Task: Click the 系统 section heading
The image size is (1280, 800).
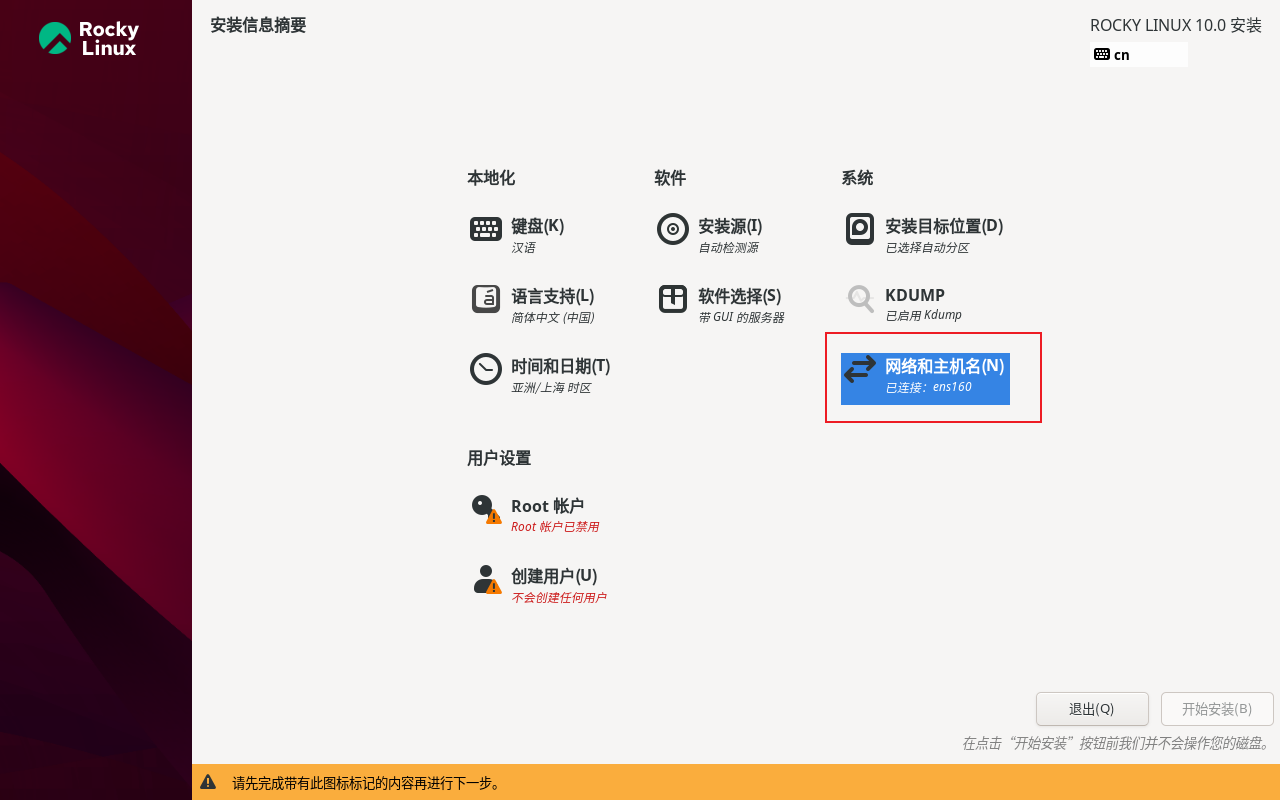Action: coord(857,178)
